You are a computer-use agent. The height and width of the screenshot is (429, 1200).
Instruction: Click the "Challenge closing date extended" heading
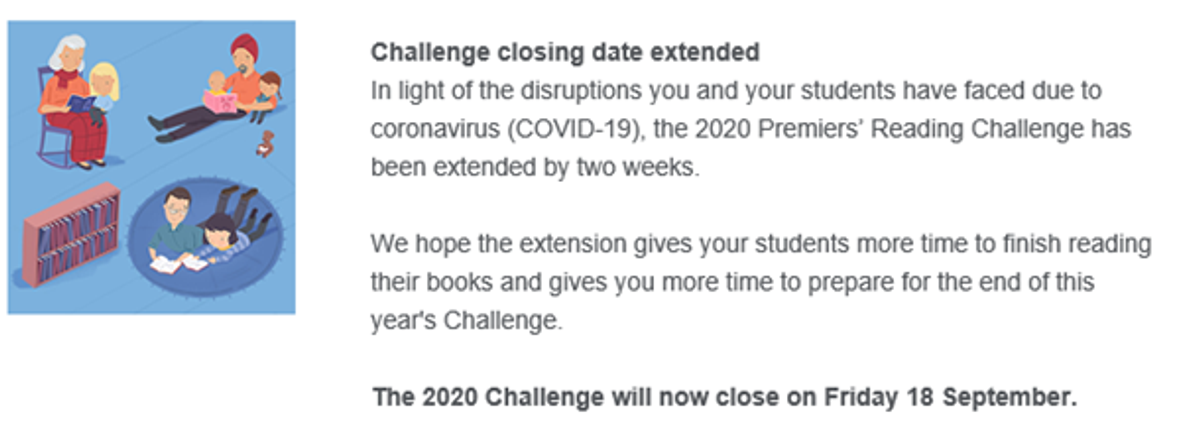tap(565, 51)
